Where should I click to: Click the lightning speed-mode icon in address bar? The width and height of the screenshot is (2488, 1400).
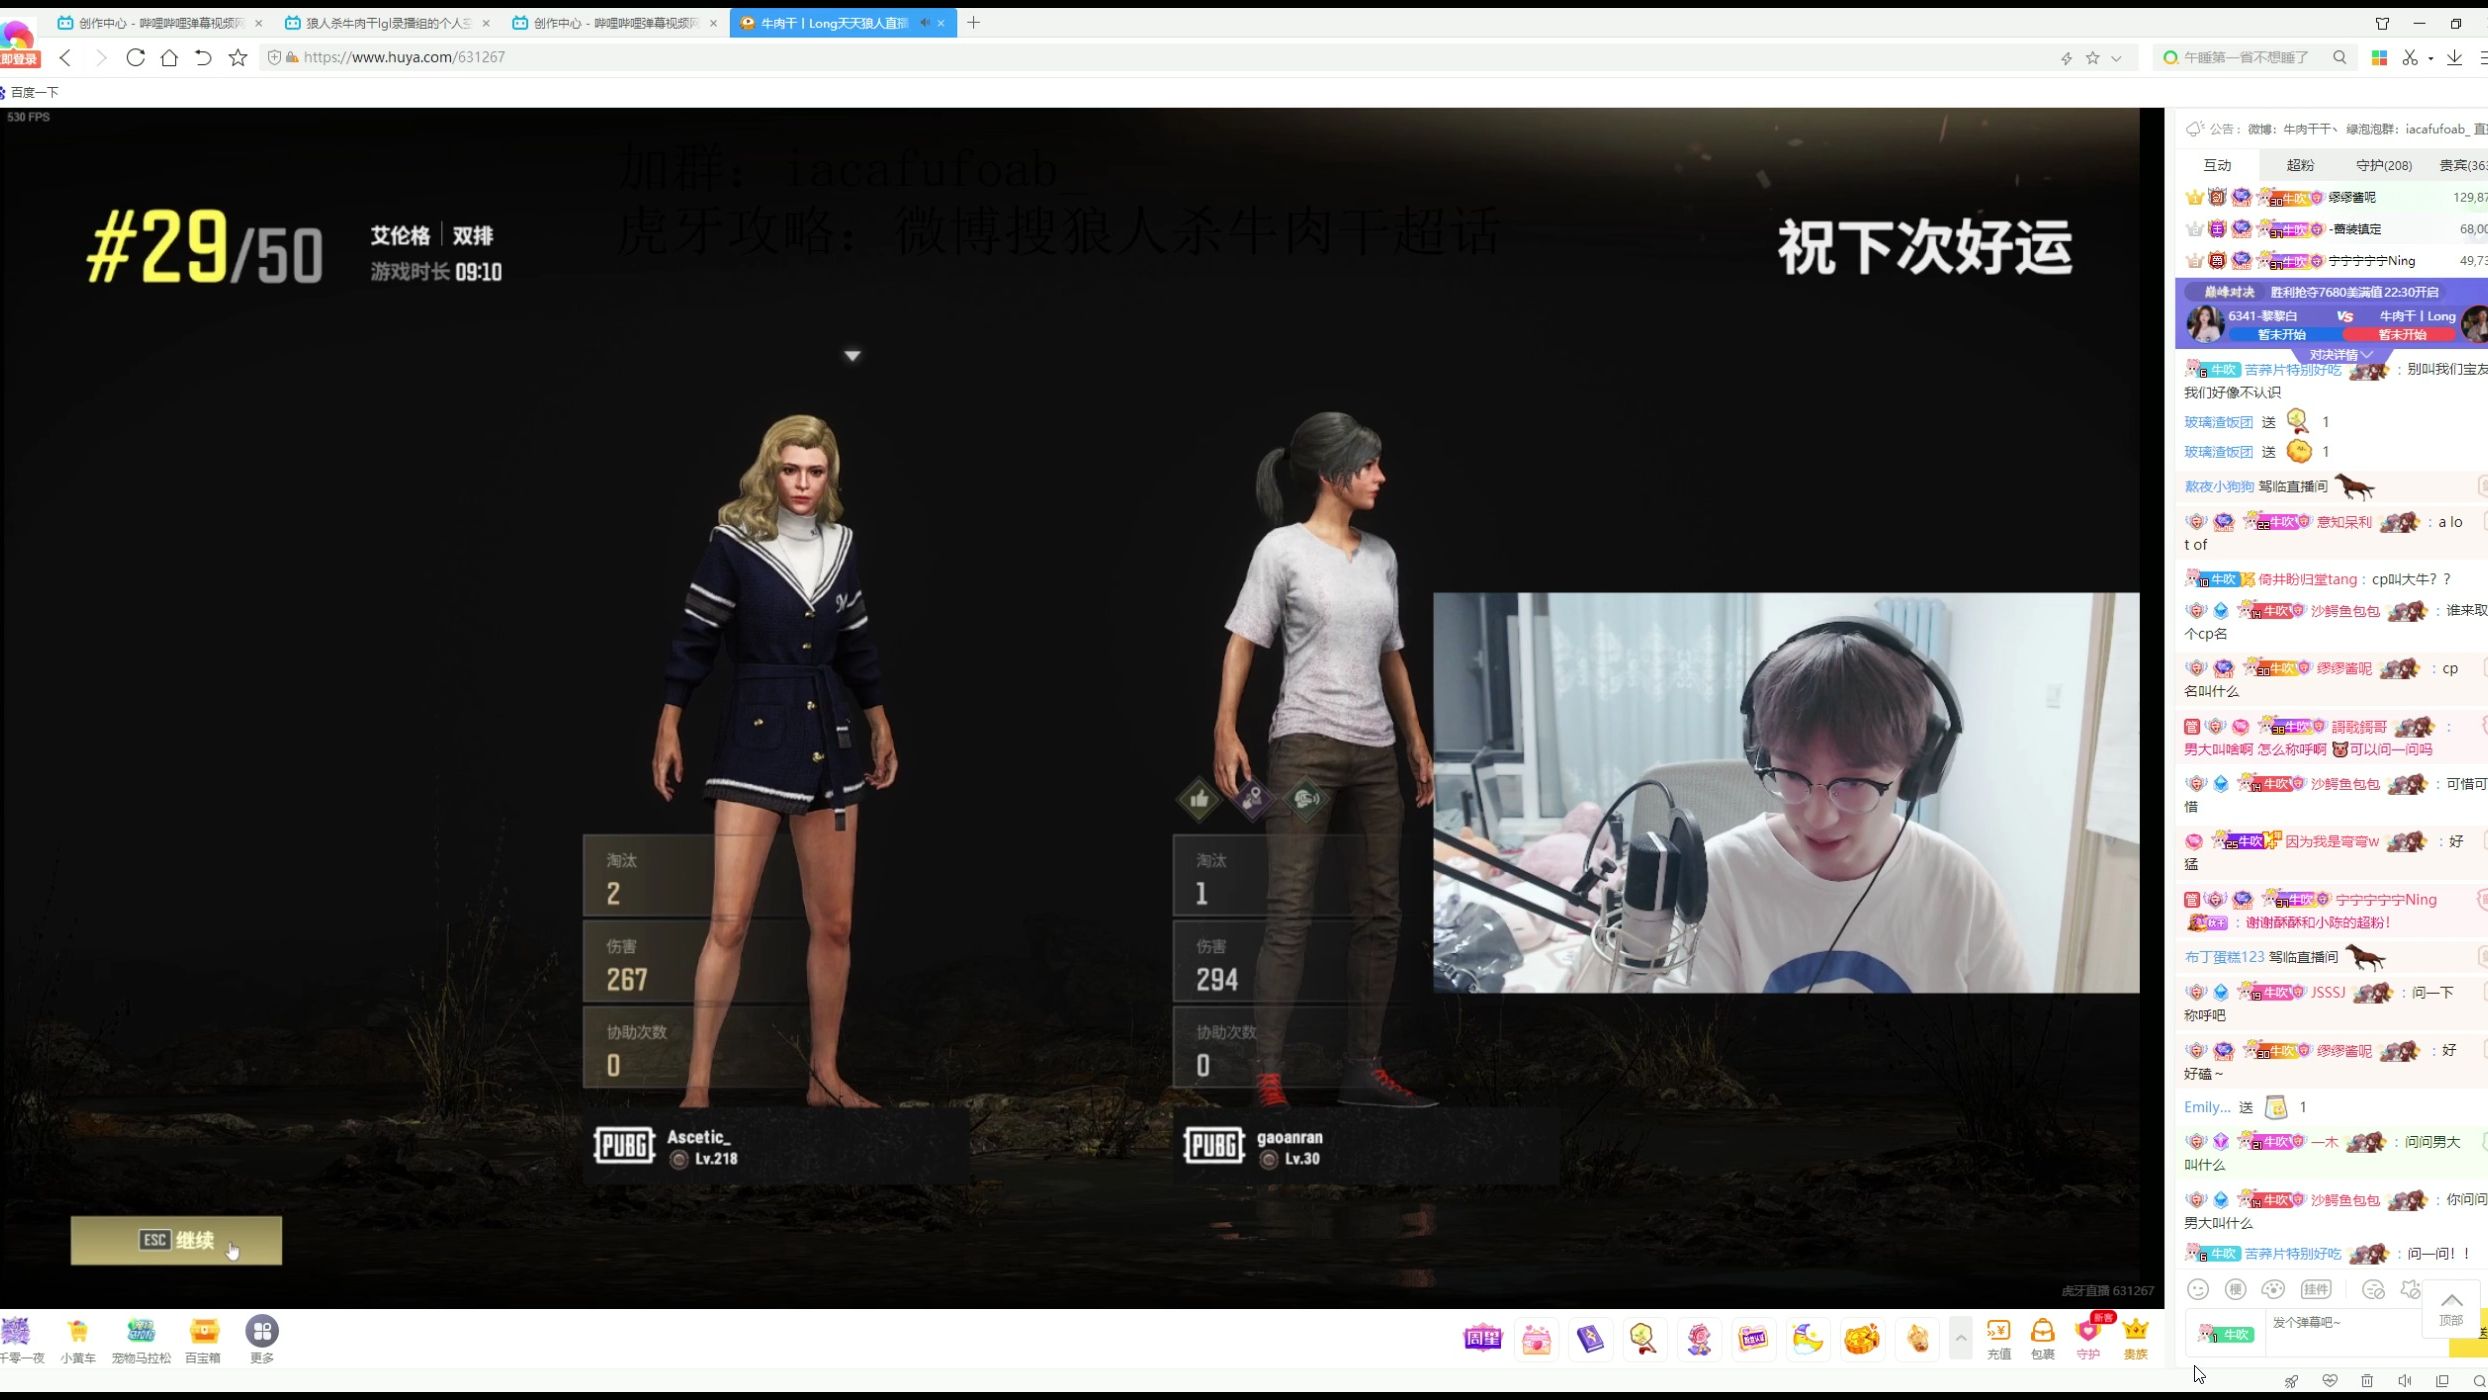[x=2066, y=58]
